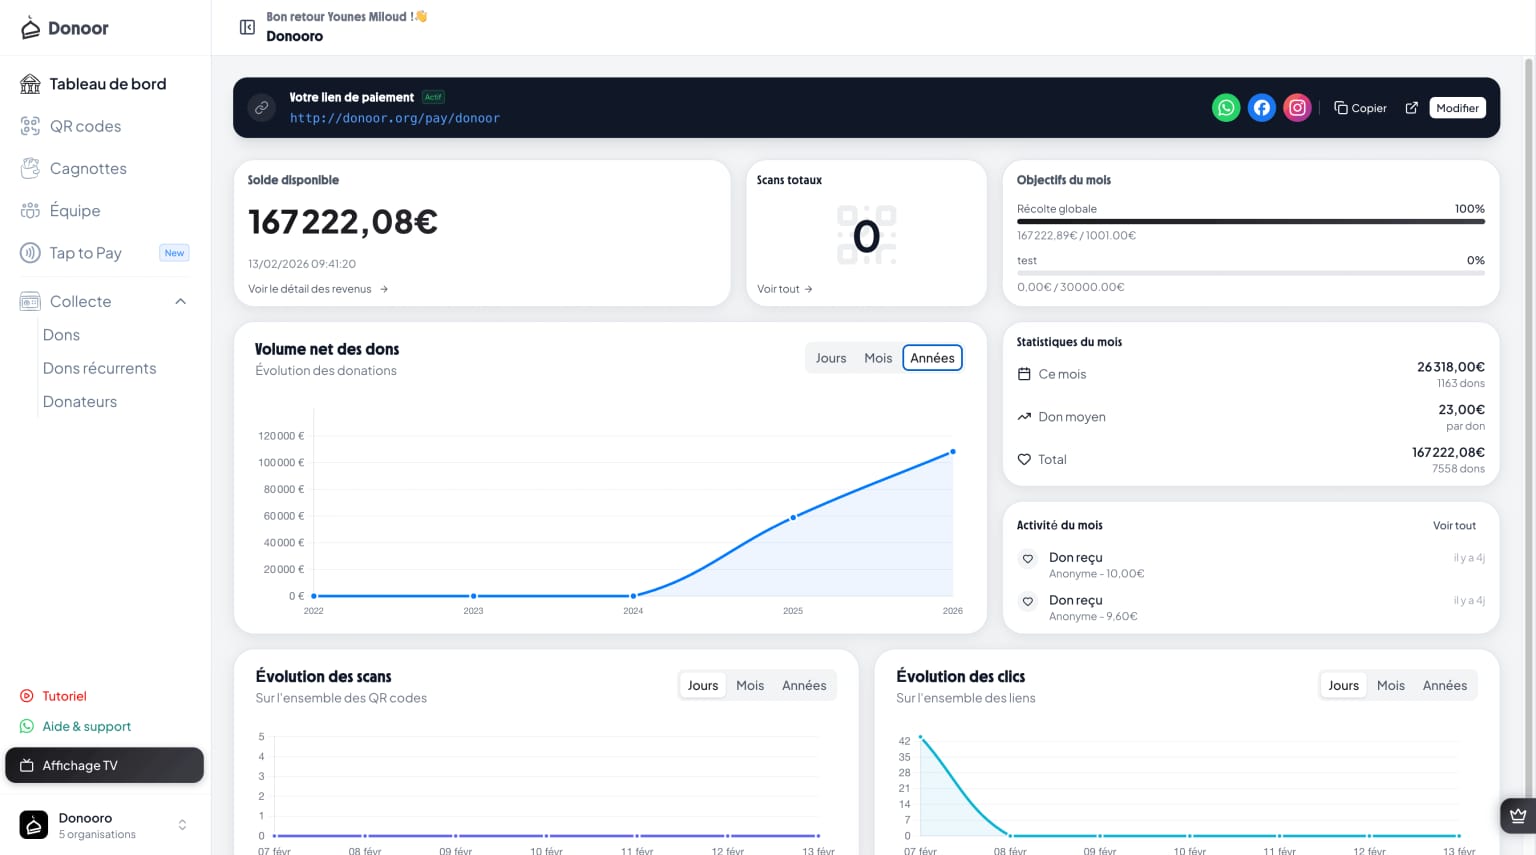The image size is (1536, 855).
Task: Go to the Tableau de bord page
Action: [108, 84]
